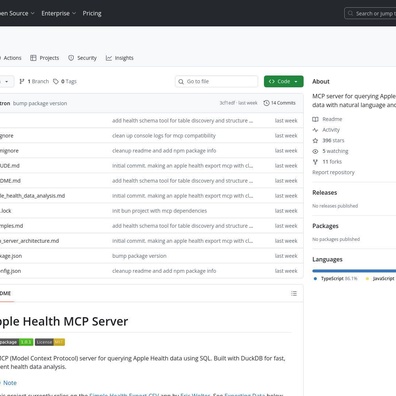View the 1 Branch list
The height and width of the screenshot is (396, 396).
[34, 81]
